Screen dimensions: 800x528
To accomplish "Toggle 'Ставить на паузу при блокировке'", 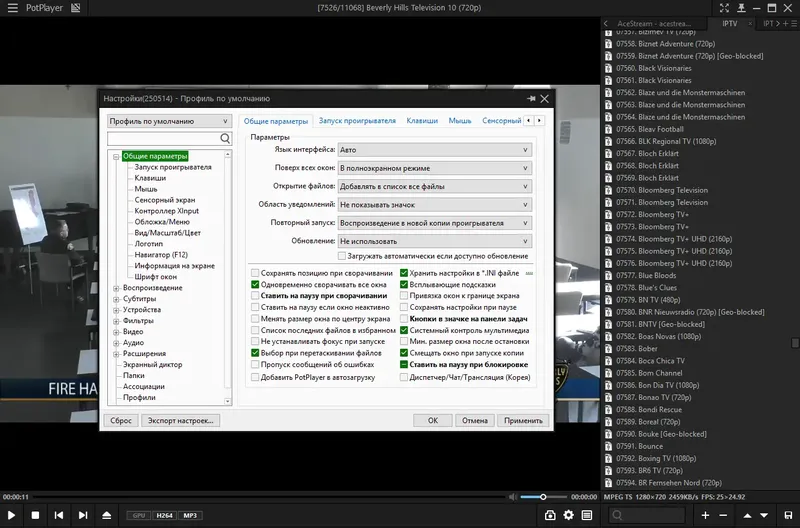I will pyautogui.click(x=404, y=364).
